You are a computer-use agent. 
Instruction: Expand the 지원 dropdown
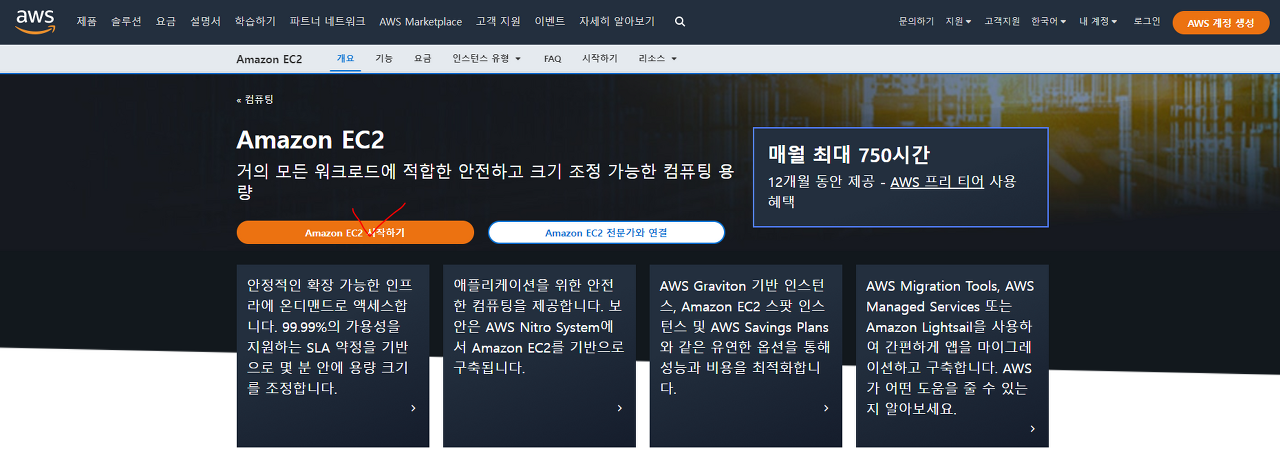coord(958,21)
